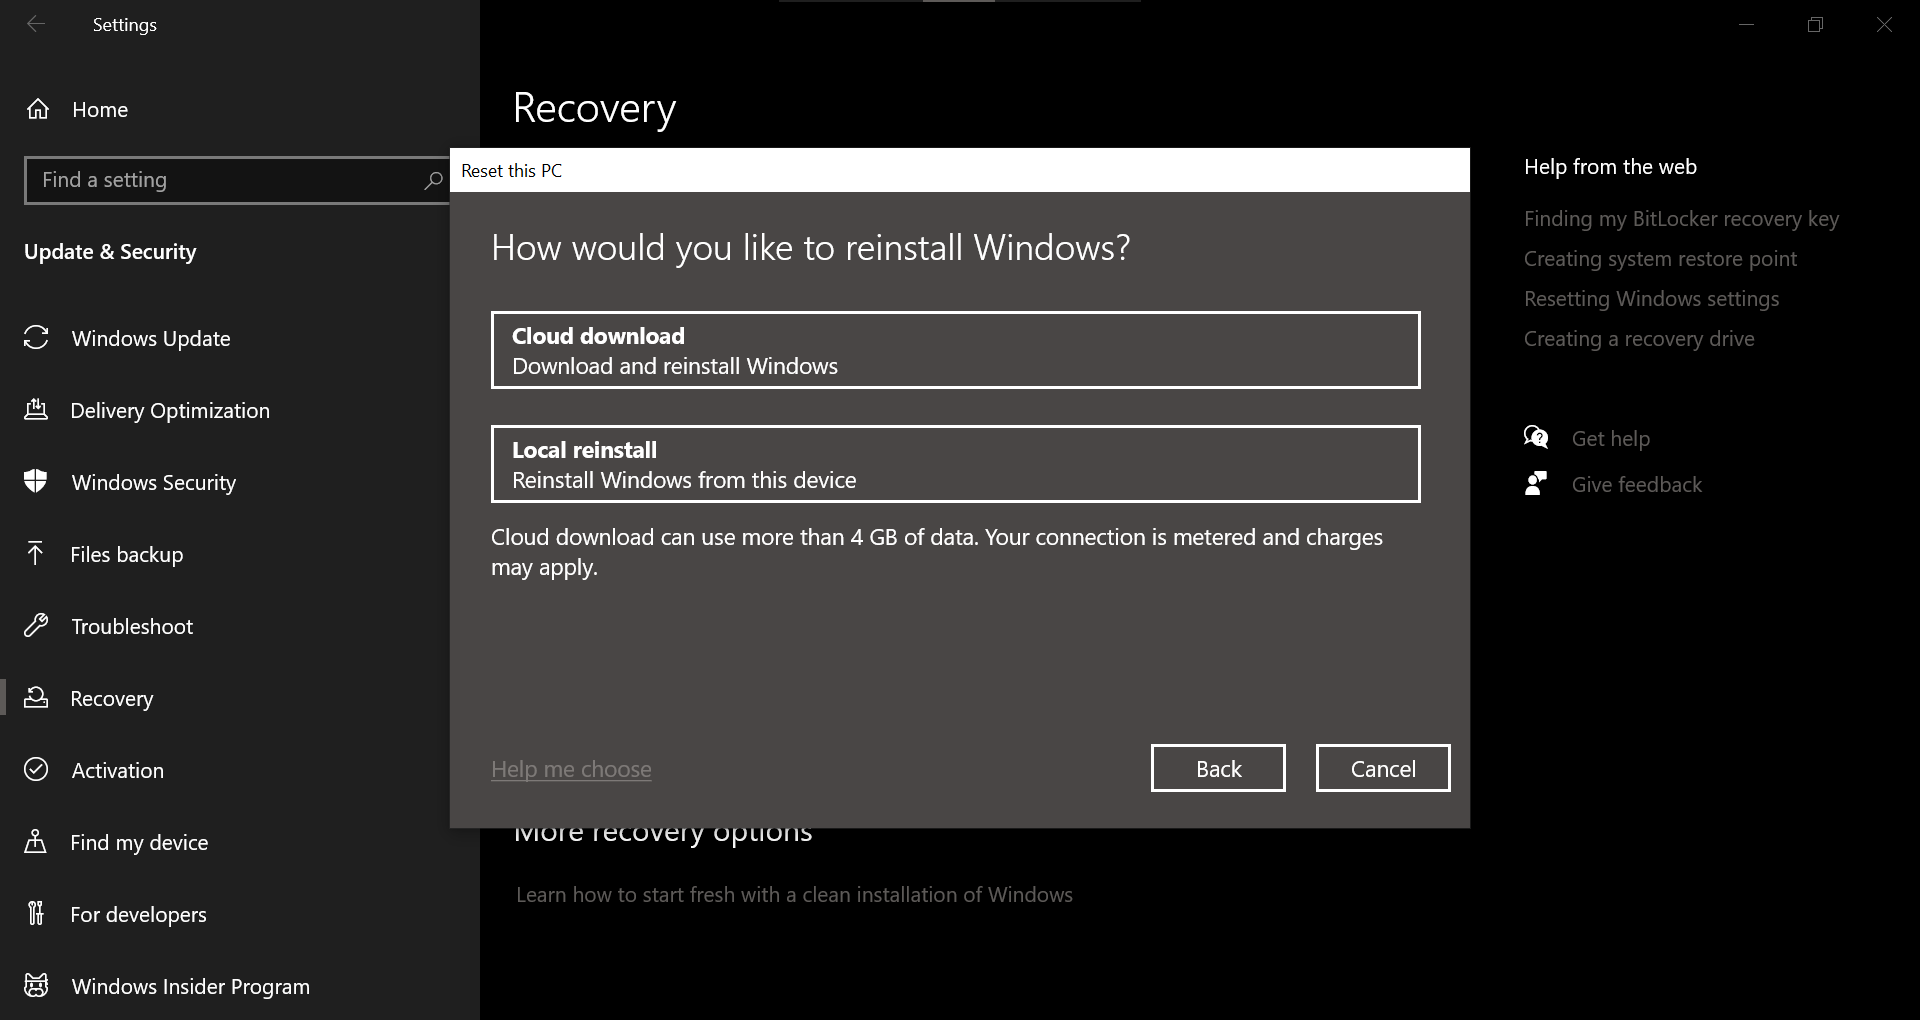Go to Windows Security section
Viewport: 1920px width, 1020px height.
pyautogui.click(x=154, y=482)
